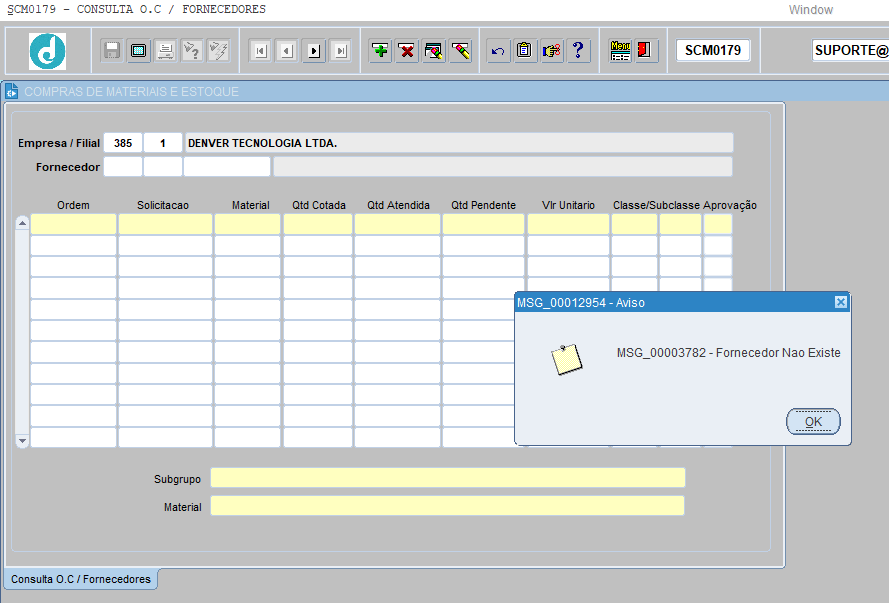The image size is (889, 603).
Task: Click the Filial field showing 1
Action: coord(163,143)
